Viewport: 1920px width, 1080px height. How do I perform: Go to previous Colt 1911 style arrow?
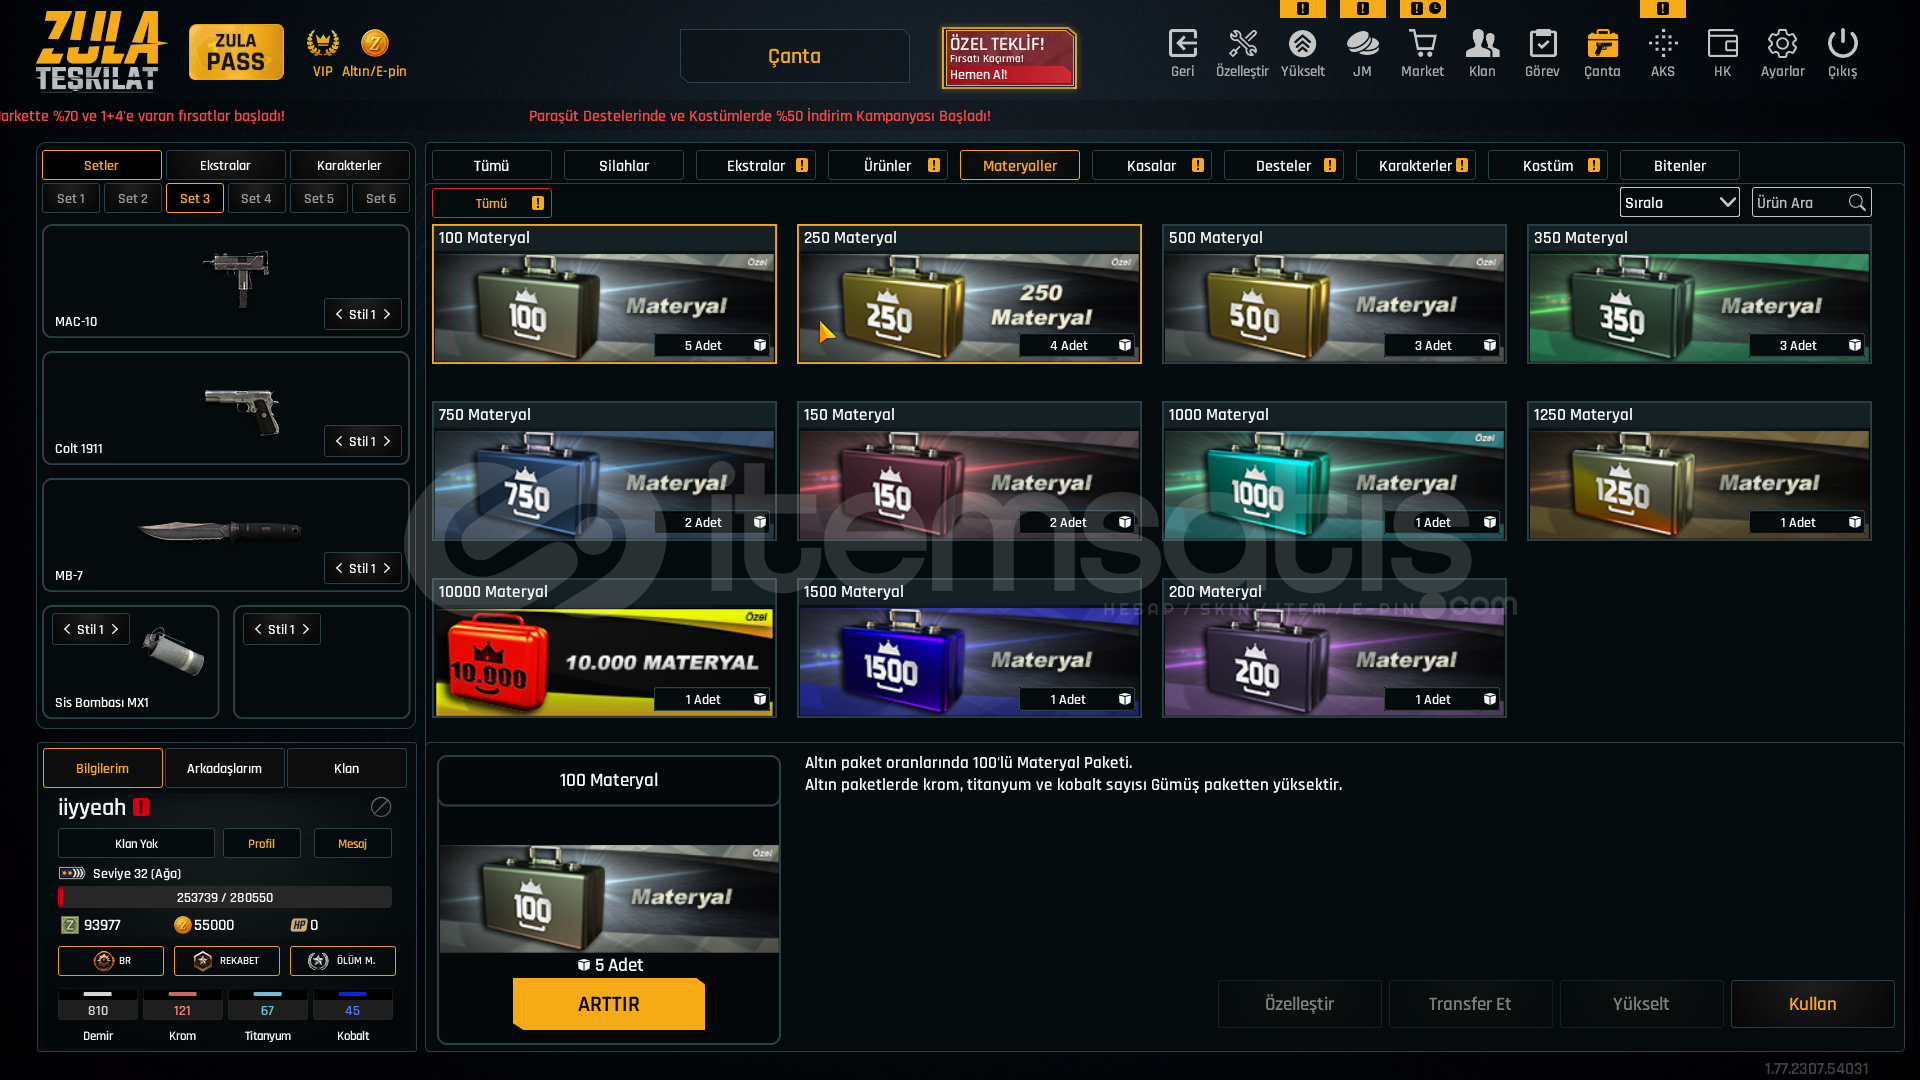(339, 441)
